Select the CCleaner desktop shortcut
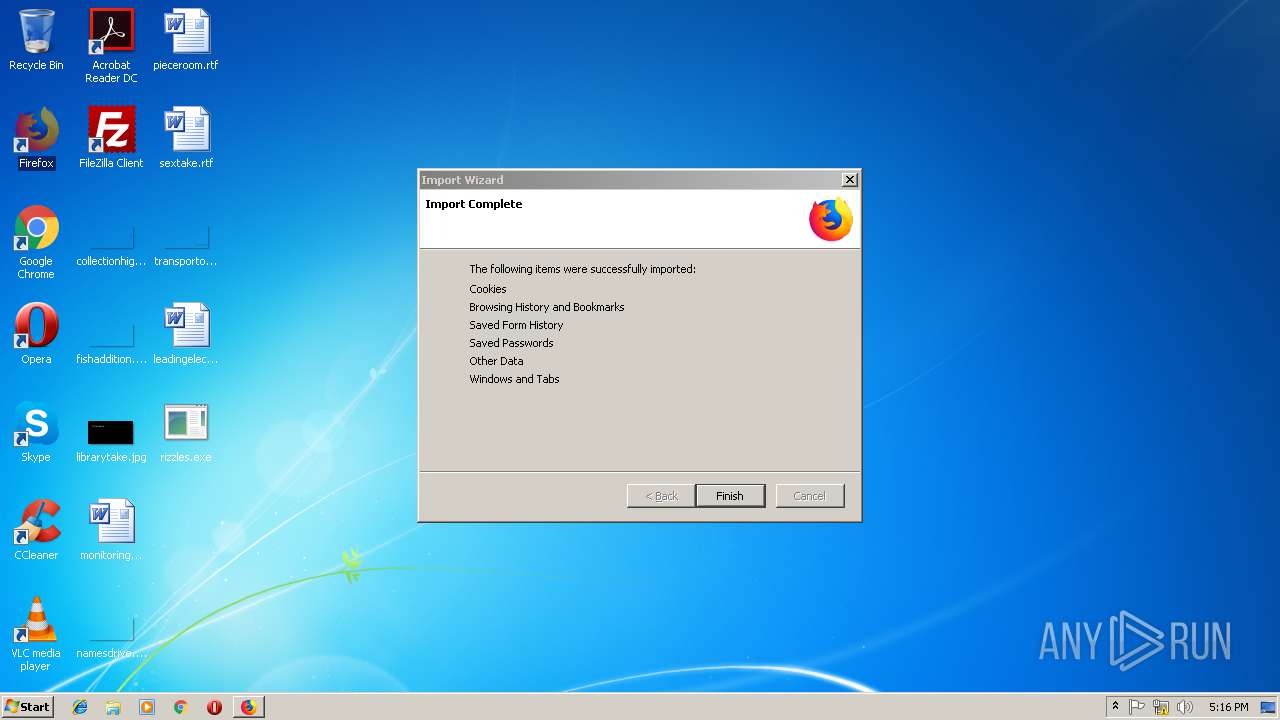Viewport: 1280px width, 720px height. click(36, 531)
